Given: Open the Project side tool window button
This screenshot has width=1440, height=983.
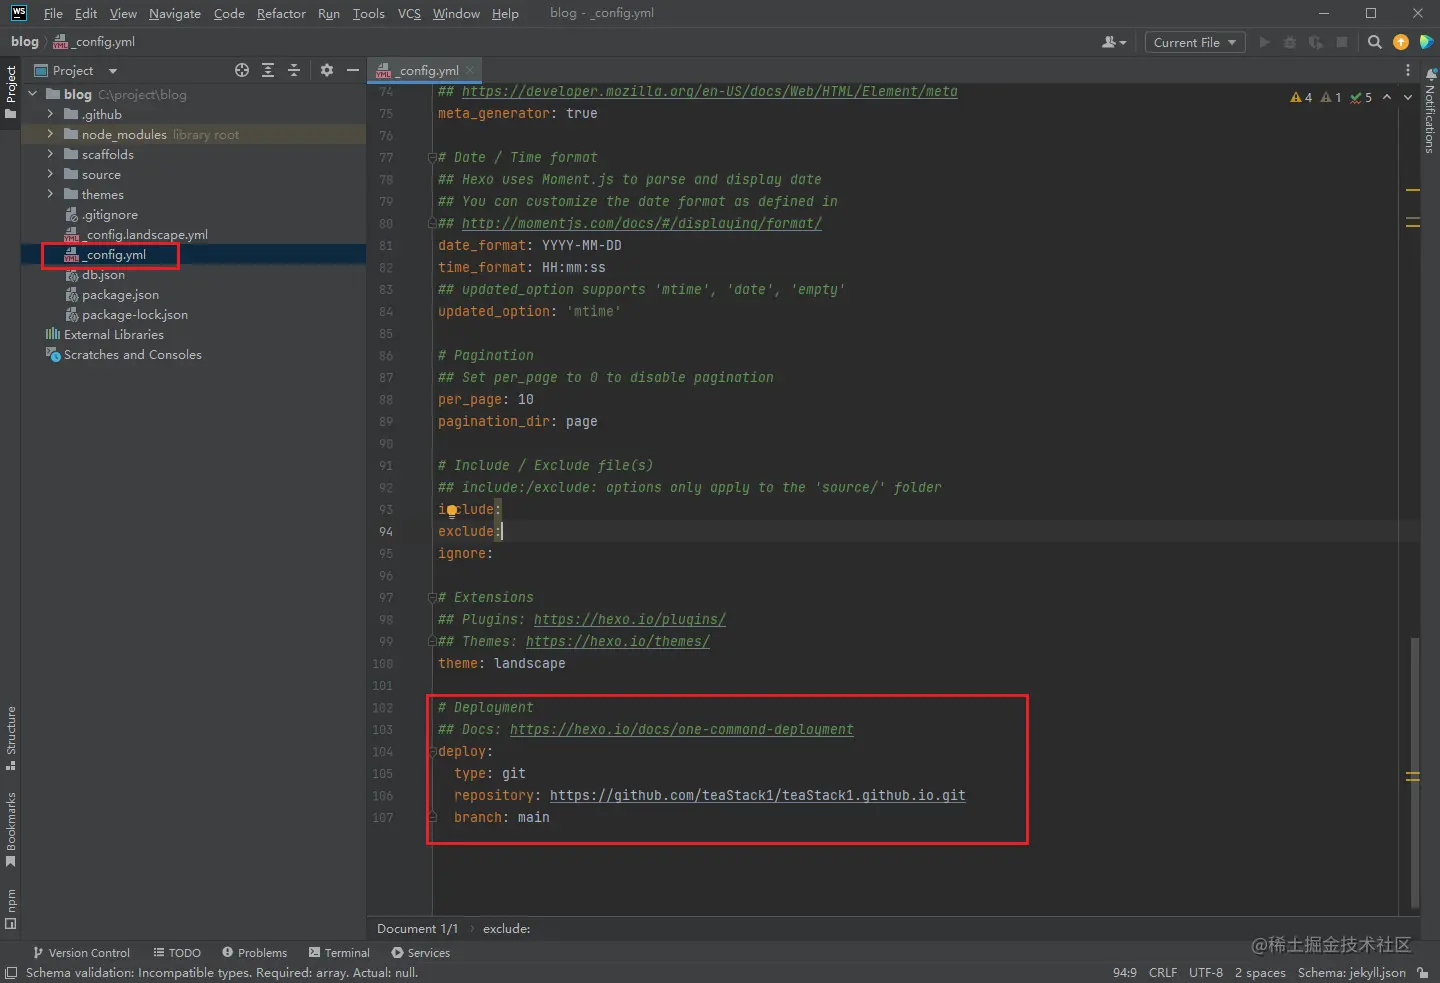Looking at the screenshot, I should click(x=11, y=92).
